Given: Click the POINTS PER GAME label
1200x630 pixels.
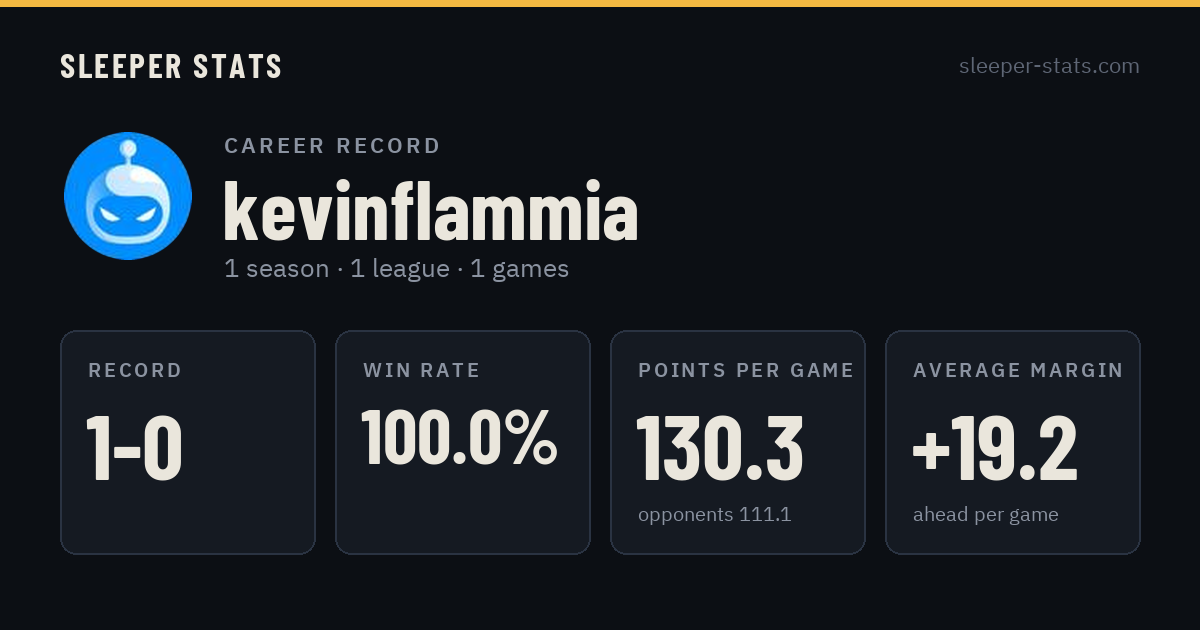Looking at the screenshot, I should [746, 370].
